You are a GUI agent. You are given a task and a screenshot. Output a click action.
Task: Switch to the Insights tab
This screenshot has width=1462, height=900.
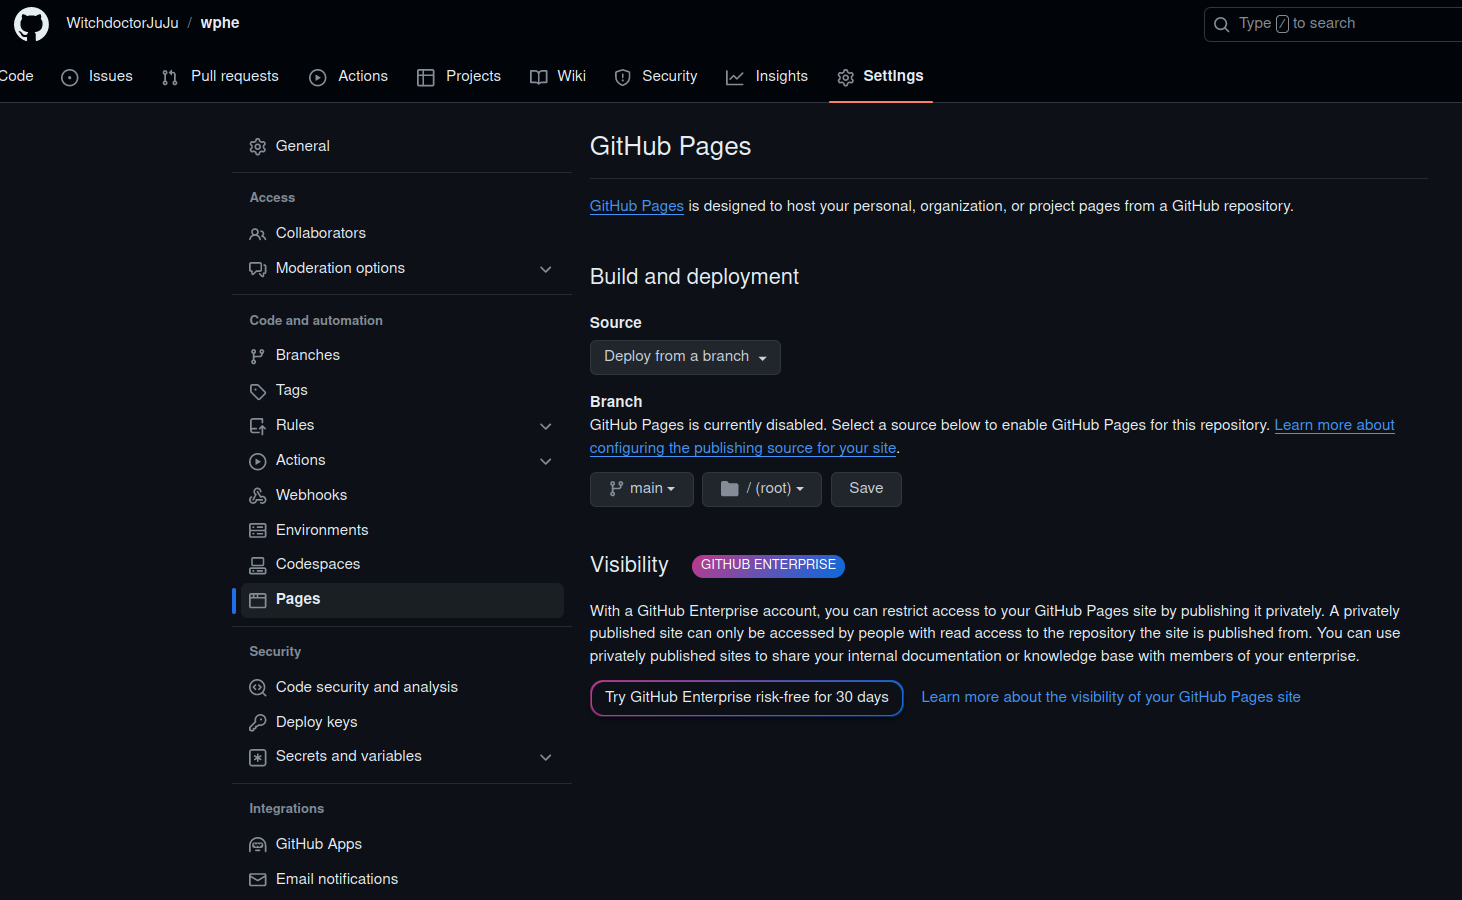[x=767, y=77]
